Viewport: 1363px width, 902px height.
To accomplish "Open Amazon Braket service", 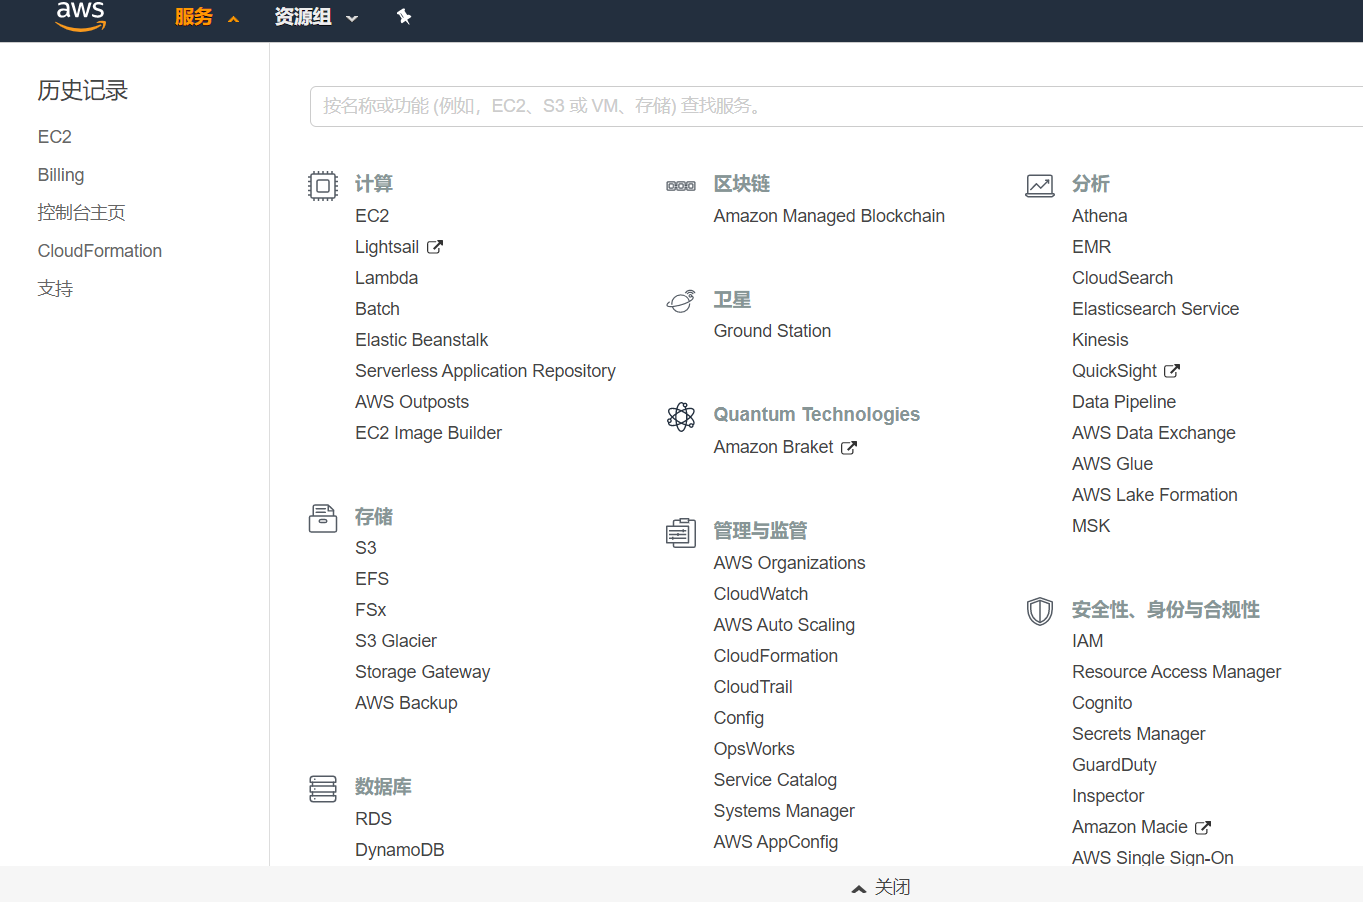I will (774, 447).
